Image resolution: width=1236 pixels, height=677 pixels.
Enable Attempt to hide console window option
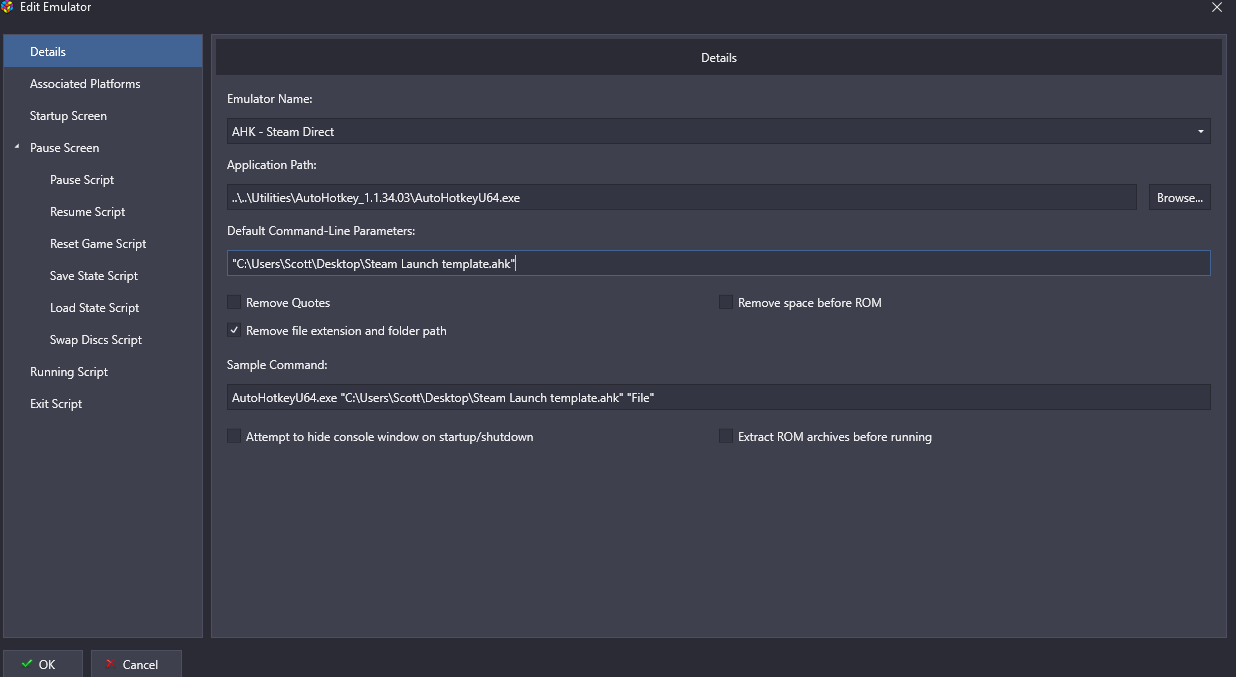pos(234,436)
